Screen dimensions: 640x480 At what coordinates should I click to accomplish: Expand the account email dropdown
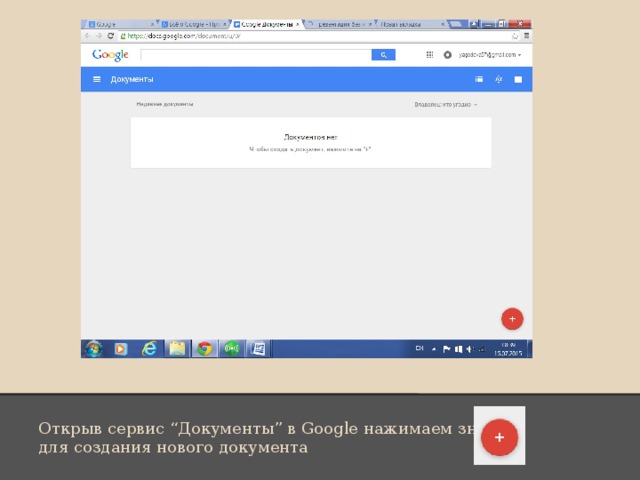[x=490, y=55]
